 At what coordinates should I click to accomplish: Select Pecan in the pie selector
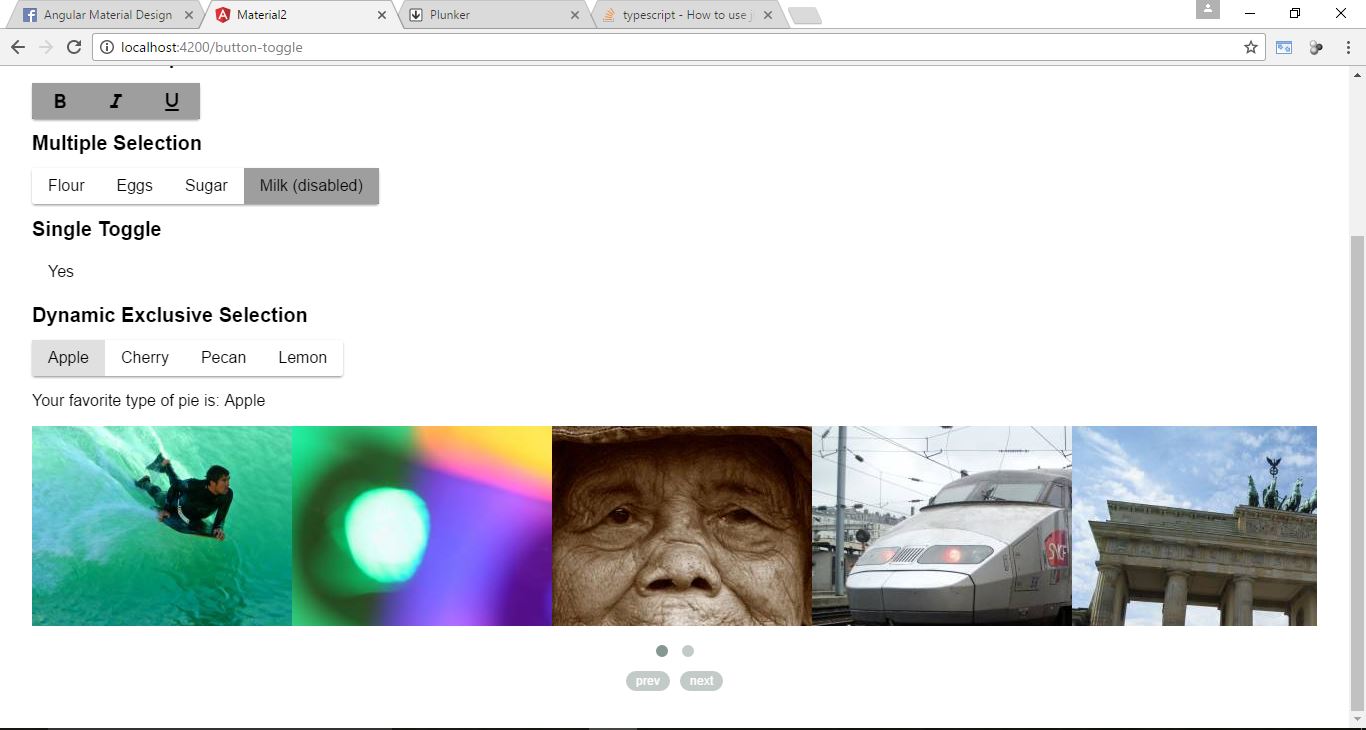(223, 357)
